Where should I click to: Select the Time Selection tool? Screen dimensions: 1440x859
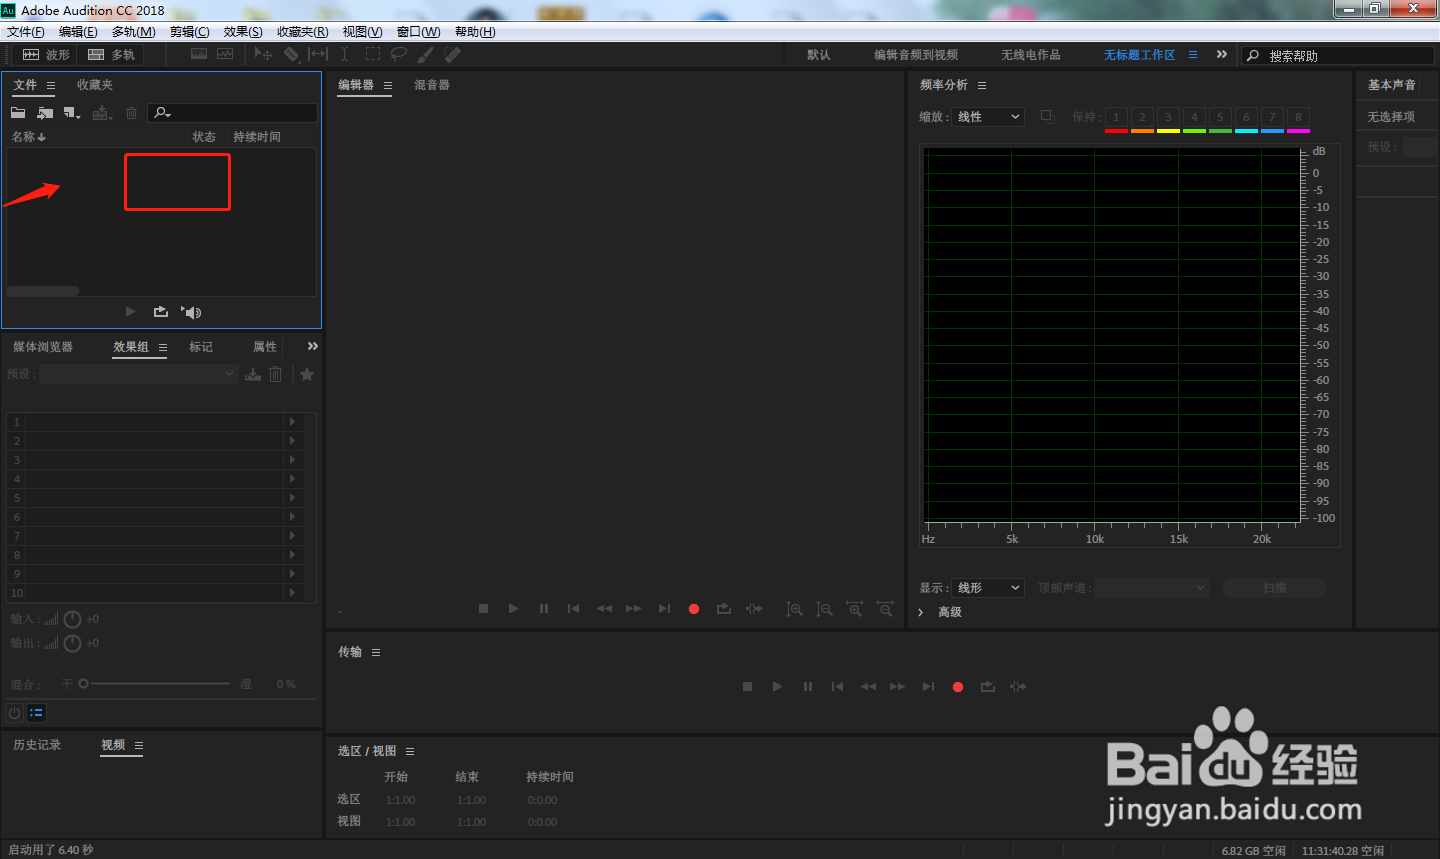(344, 54)
